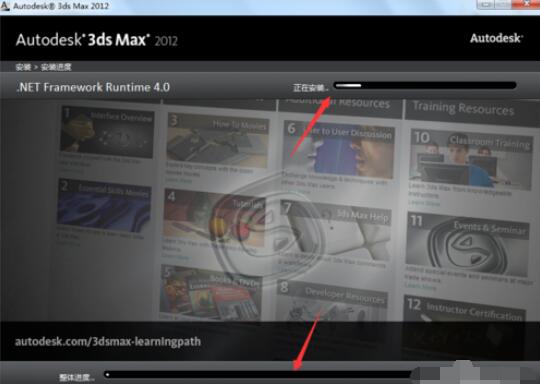Click the Autodesk logo in the header

click(496, 38)
